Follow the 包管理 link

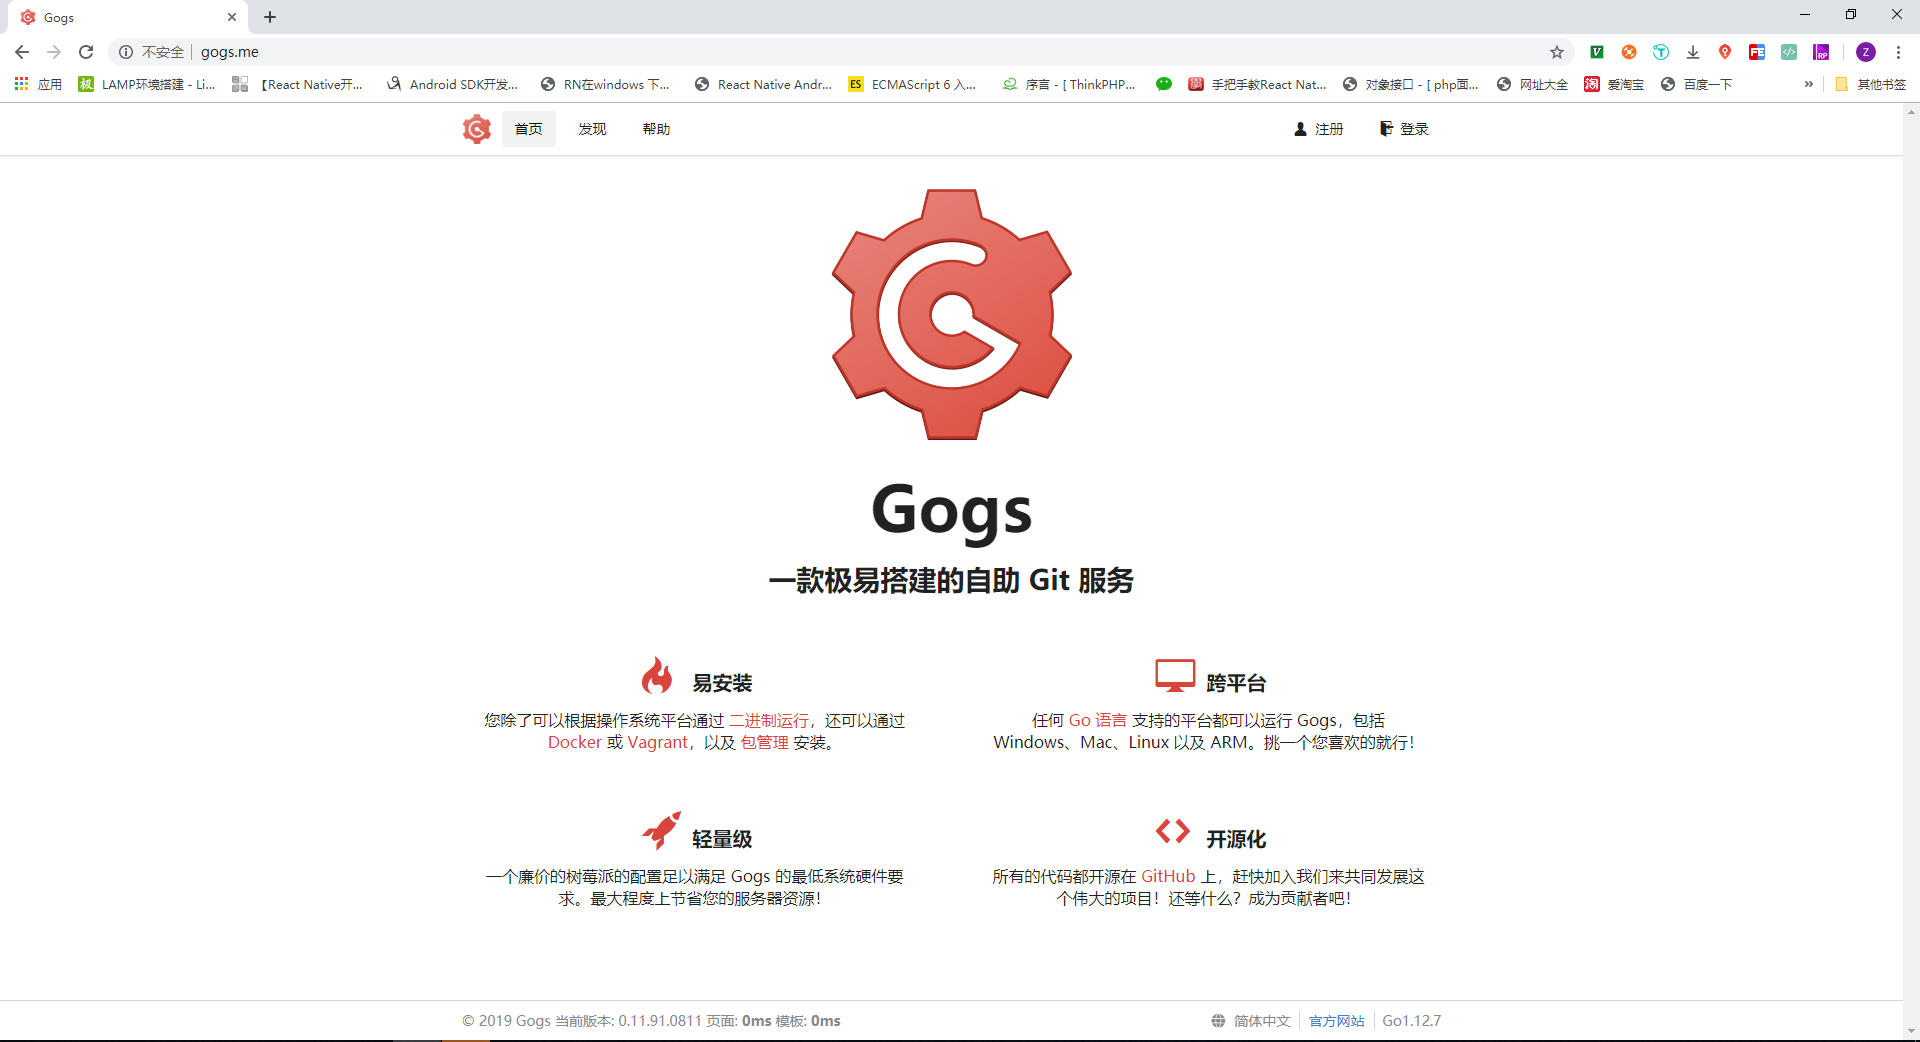(x=765, y=742)
